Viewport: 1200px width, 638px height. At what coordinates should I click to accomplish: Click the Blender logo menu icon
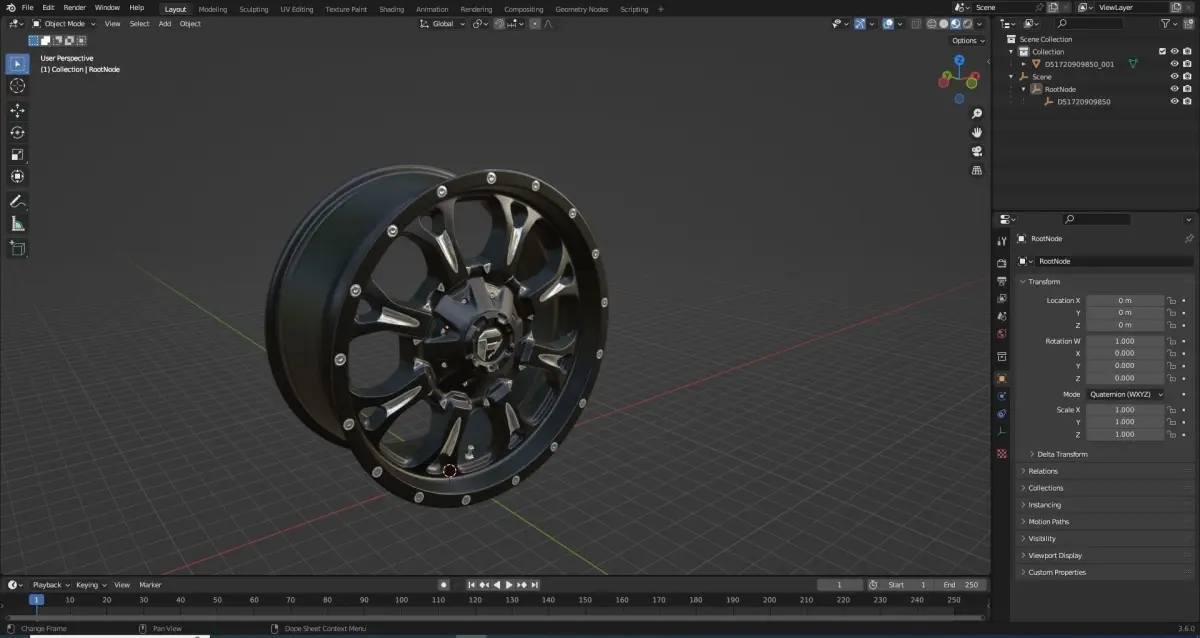(x=11, y=8)
